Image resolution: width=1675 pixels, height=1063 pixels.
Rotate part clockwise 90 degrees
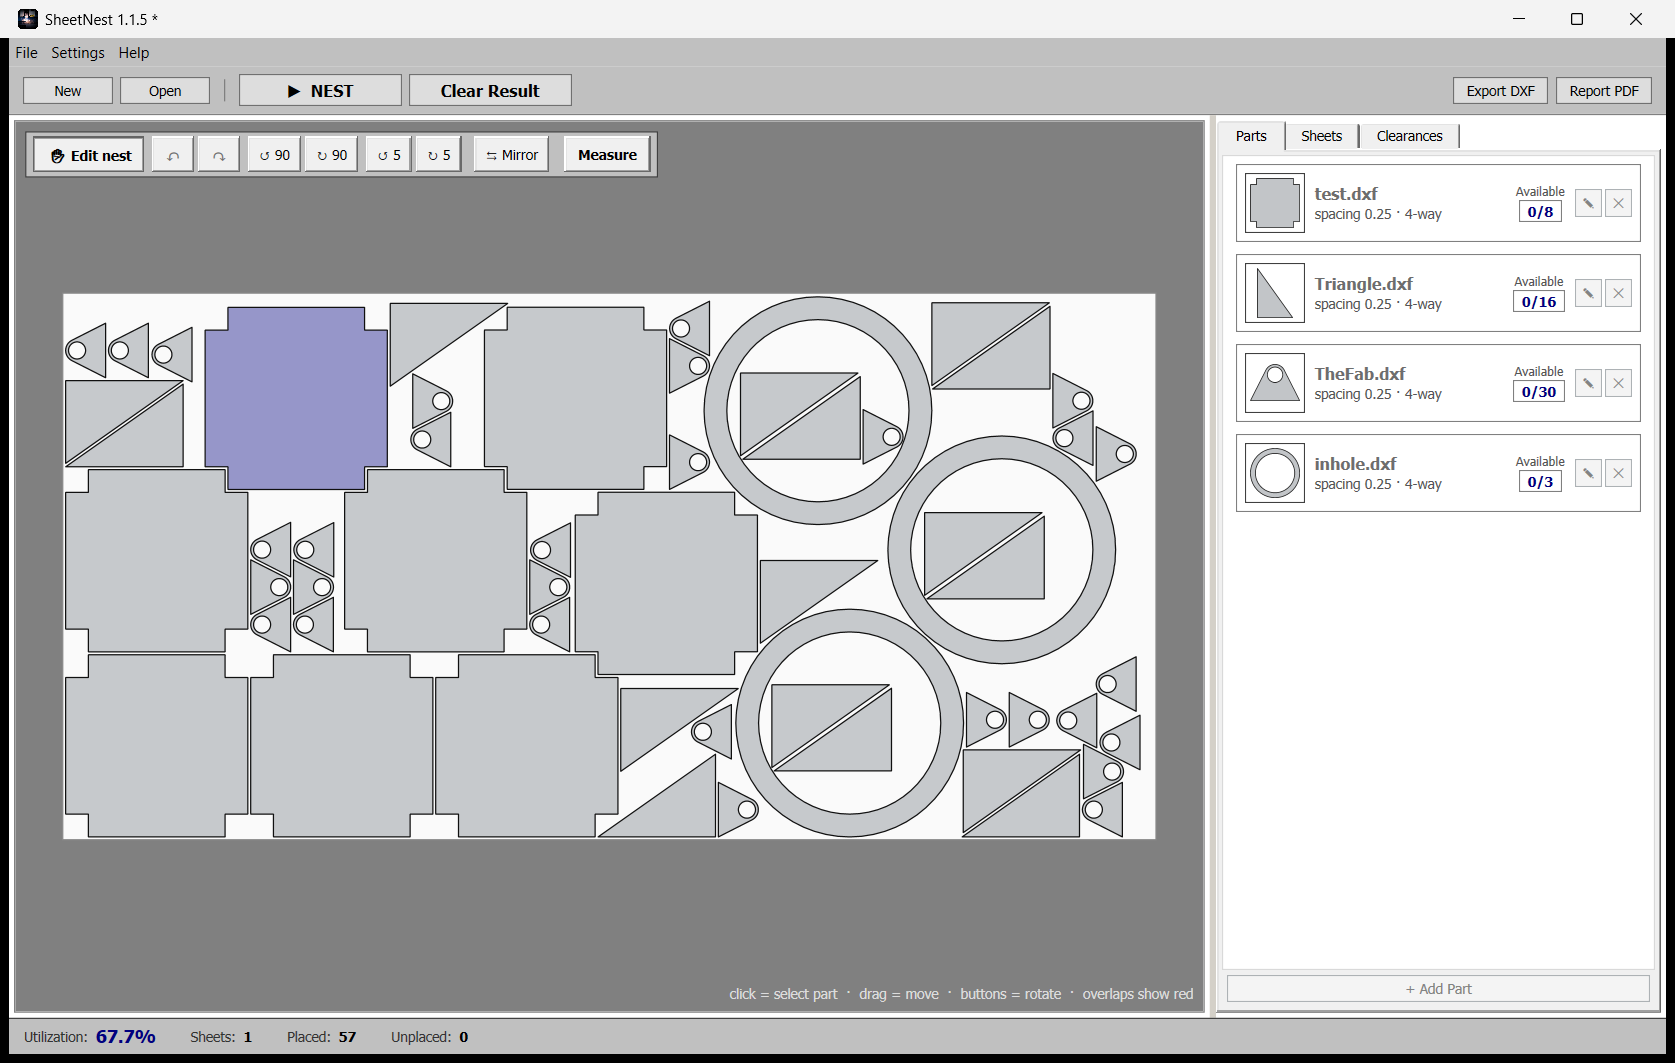click(332, 155)
